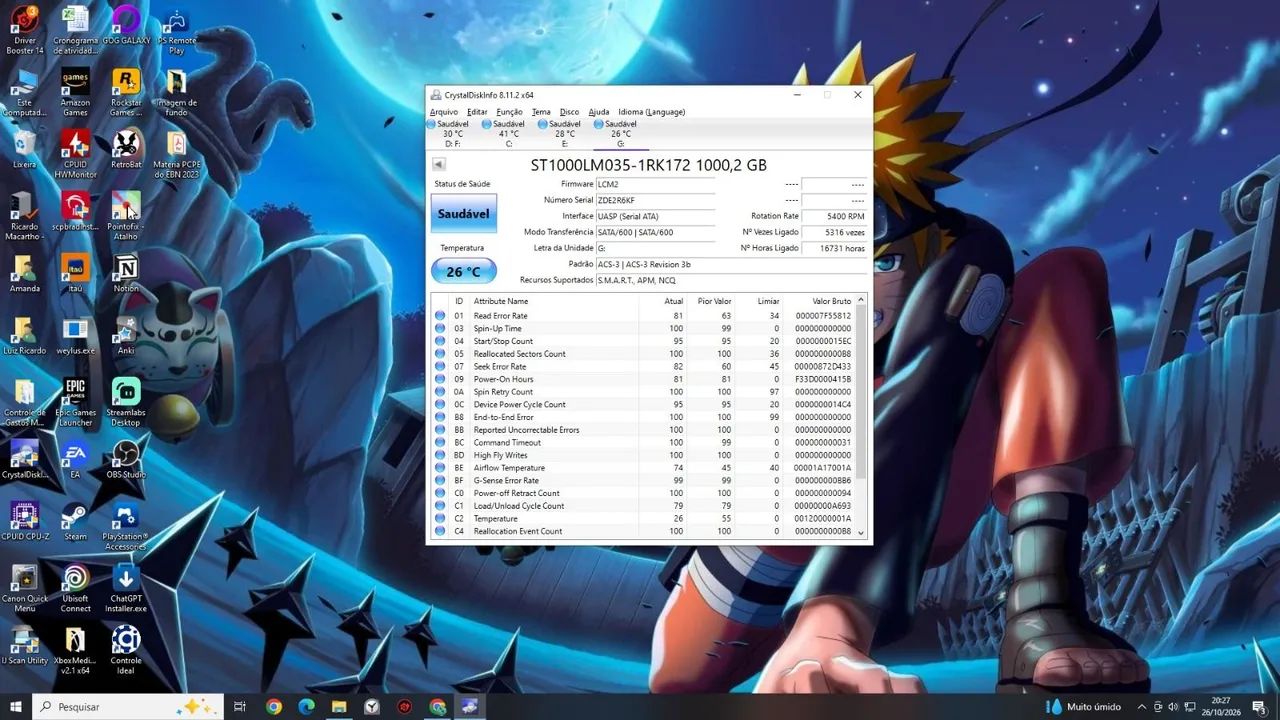
Task: Open the Ajuda menu
Action: click(599, 112)
